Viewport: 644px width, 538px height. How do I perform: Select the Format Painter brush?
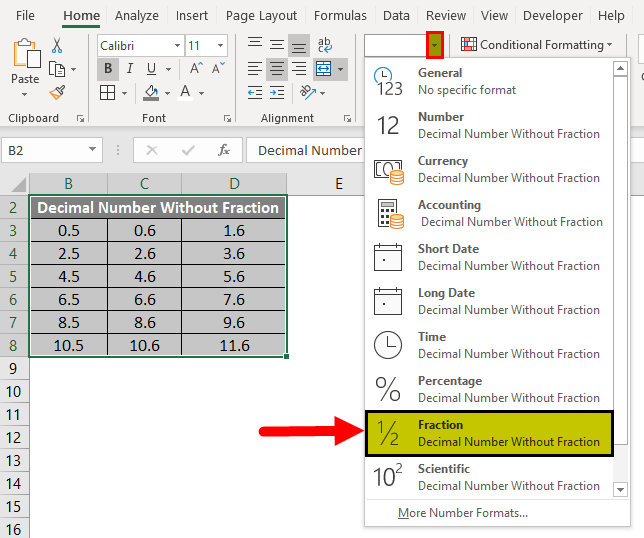coord(57,91)
